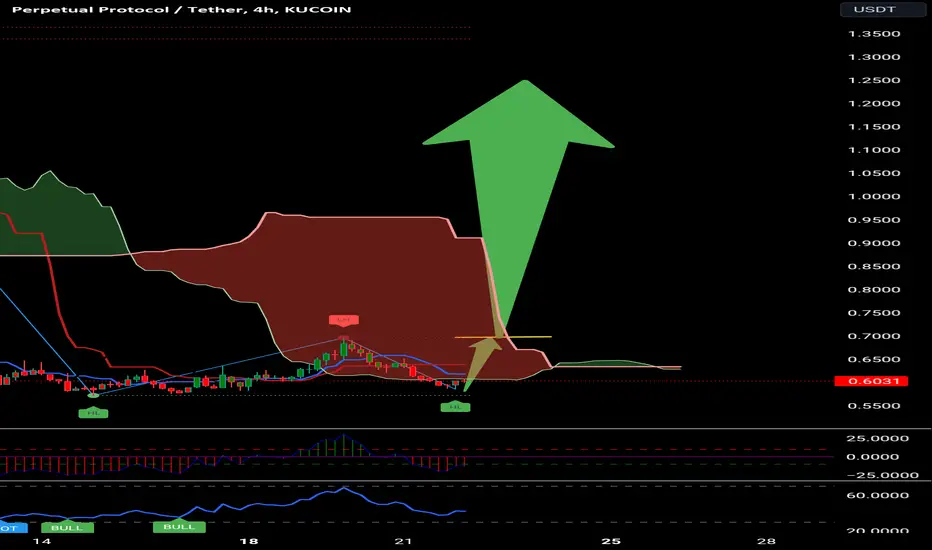The image size is (932, 550).
Task: Select date 28 on the time axis
Action: (x=766, y=541)
